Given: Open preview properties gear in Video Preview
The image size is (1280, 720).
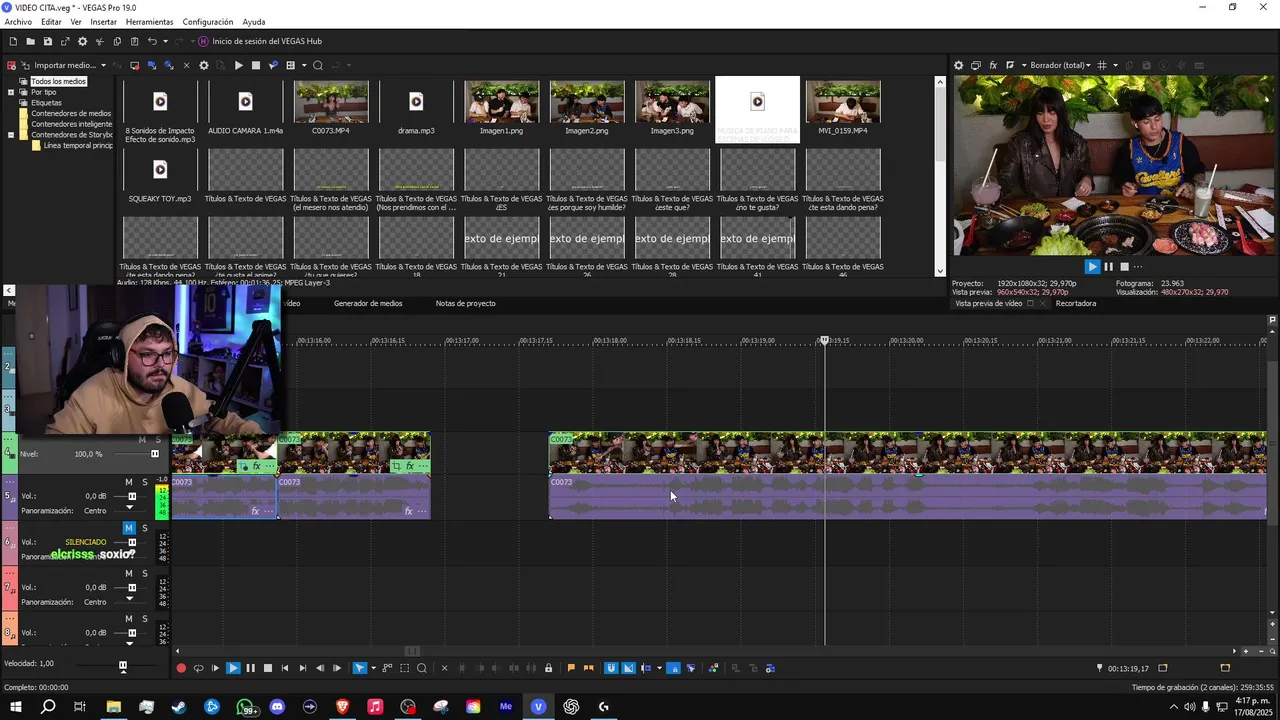Looking at the screenshot, I should [x=958, y=65].
